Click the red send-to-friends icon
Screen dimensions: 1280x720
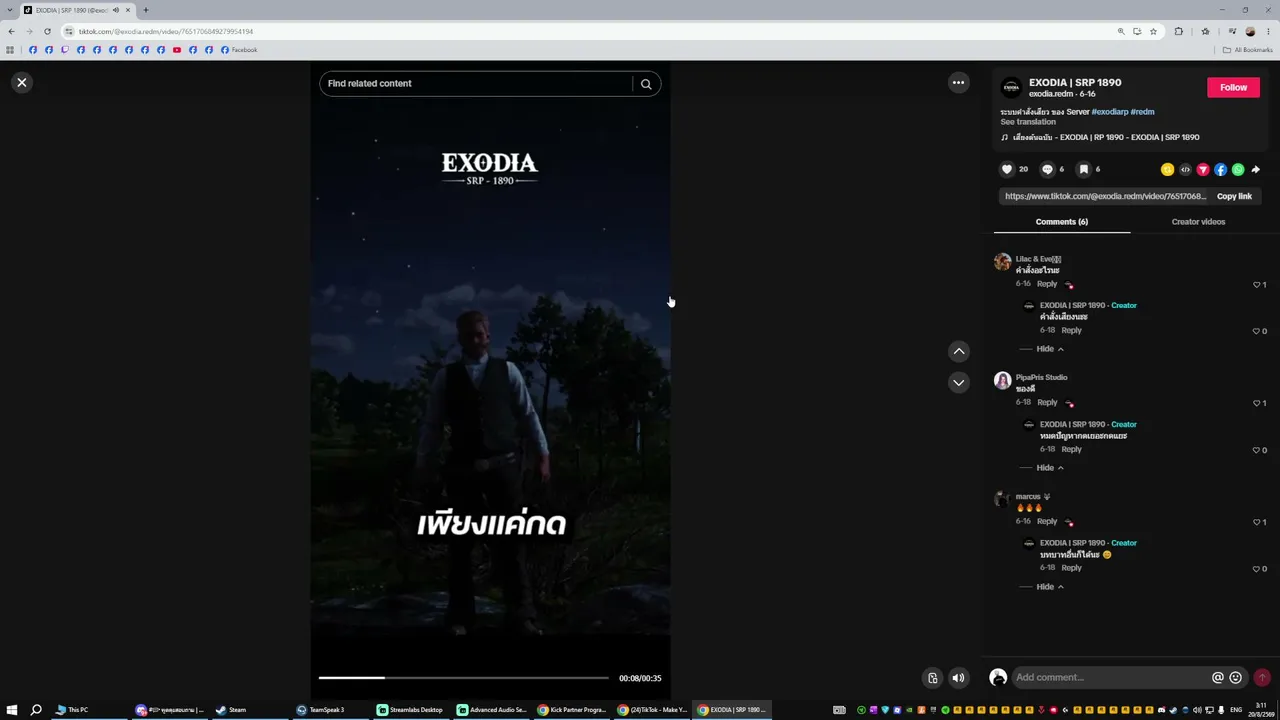[x=1203, y=170]
